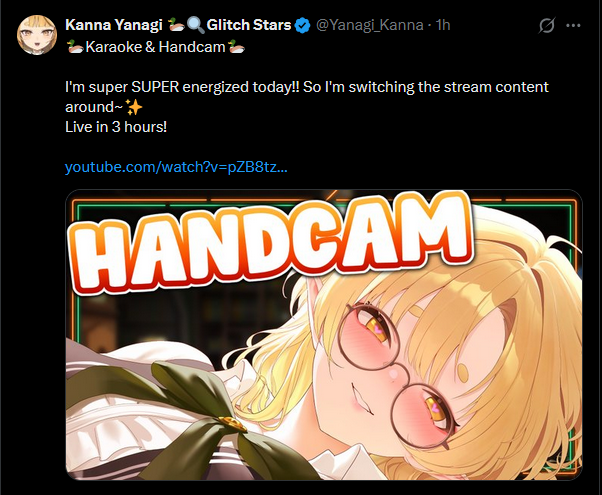Screen dimensions: 602x495
Task: Click the duck emoji after Handcam
Action: point(236,47)
